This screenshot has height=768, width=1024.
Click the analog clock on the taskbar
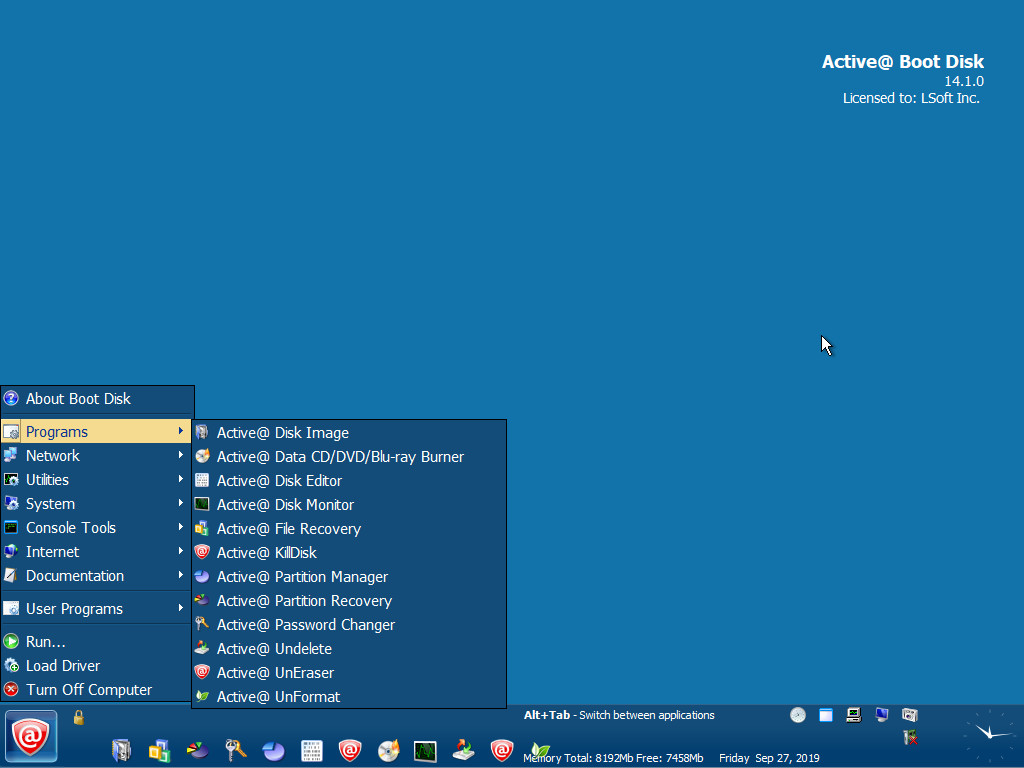pyautogui.click(x=991, y=734)
